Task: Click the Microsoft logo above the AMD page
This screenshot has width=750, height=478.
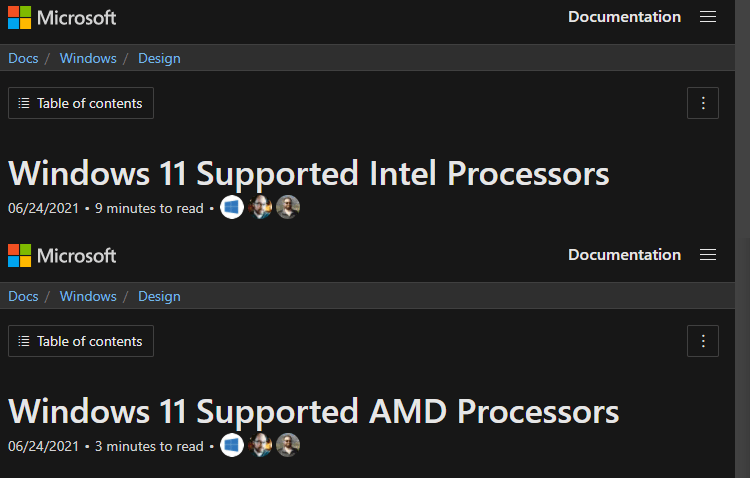Action: tap(62, 256)
